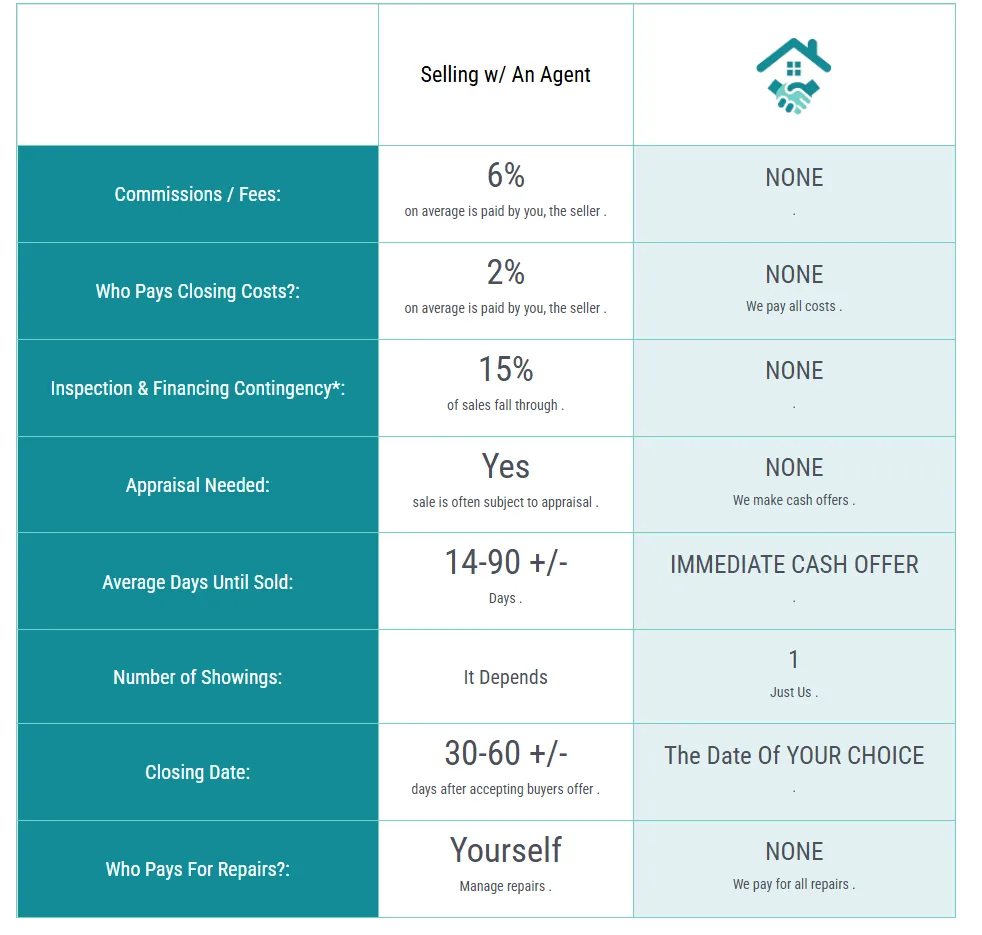Click the 15% sales fall through value
The width and height of the screenshot is (982, 935).
pyautogui.click(x=505, y=369)
